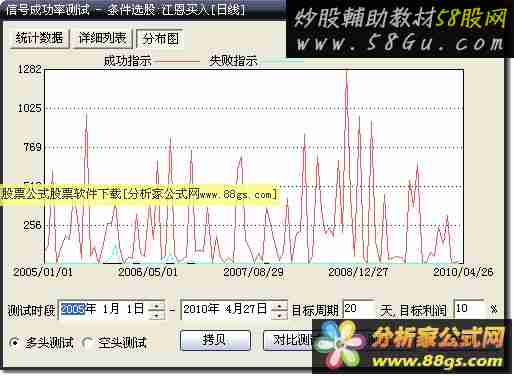Click the 拷贝 button

click(x=215, y=340)
